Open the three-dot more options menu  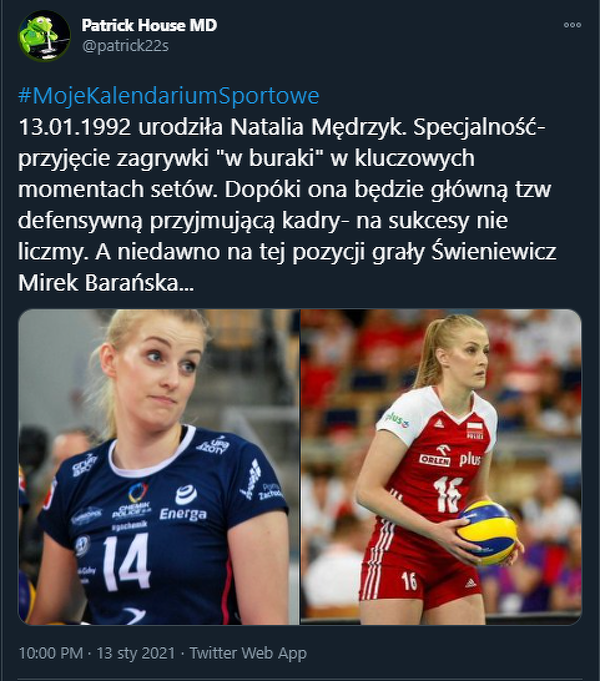click(x=572, y=25)
